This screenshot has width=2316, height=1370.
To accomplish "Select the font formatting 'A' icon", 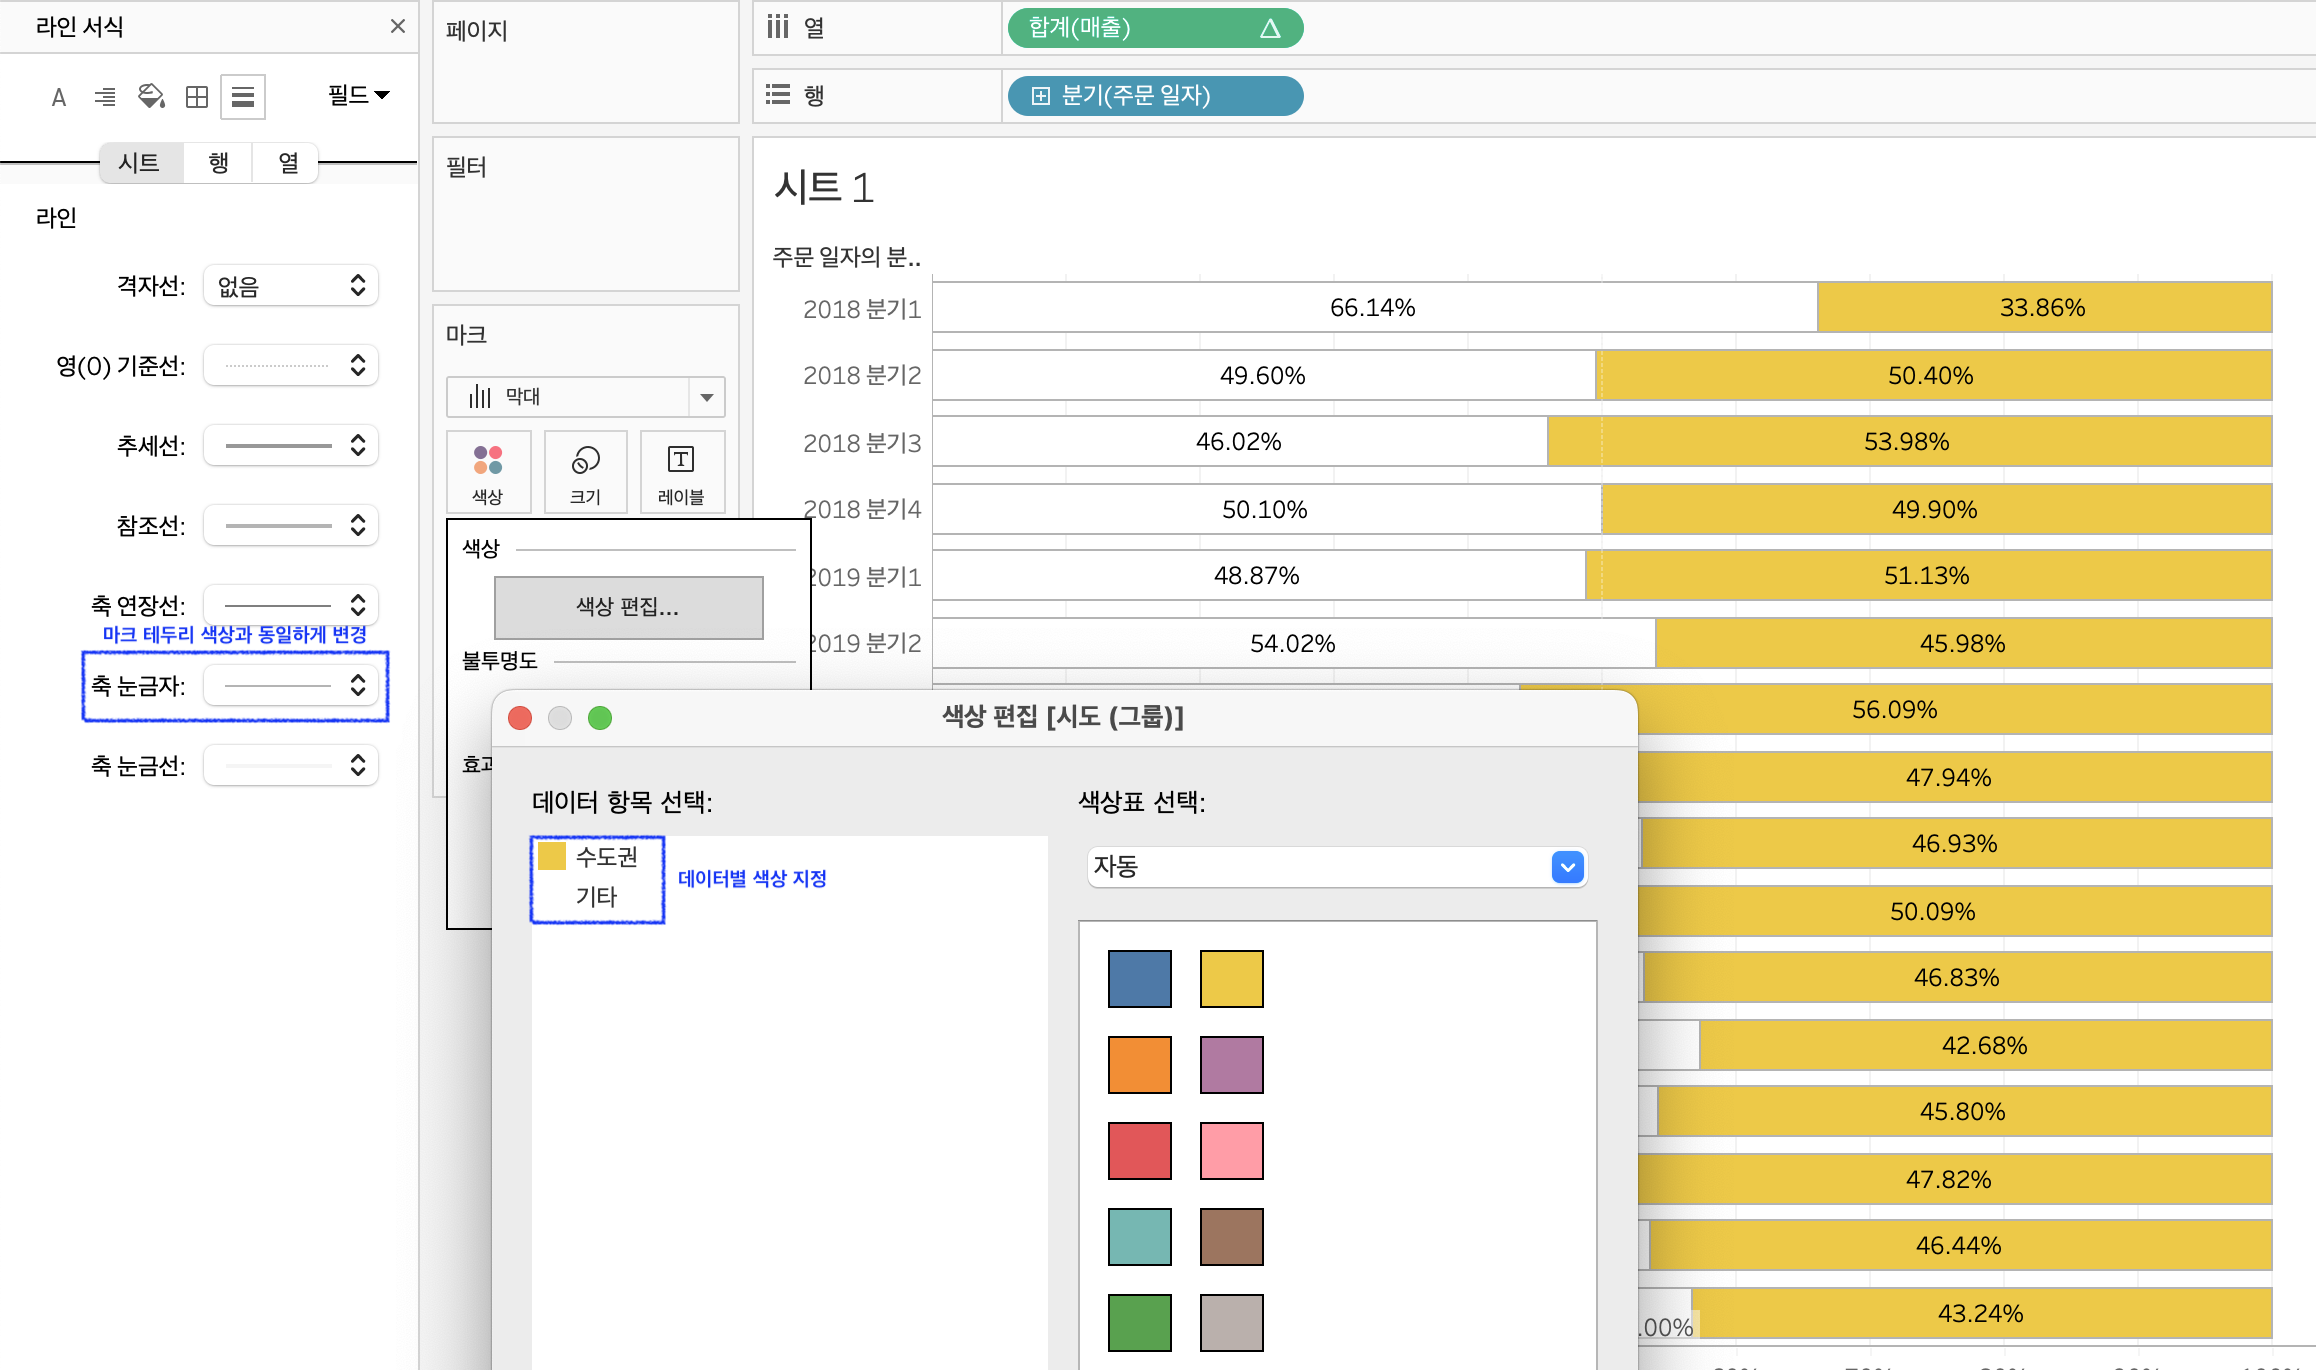I will (59, 97).
